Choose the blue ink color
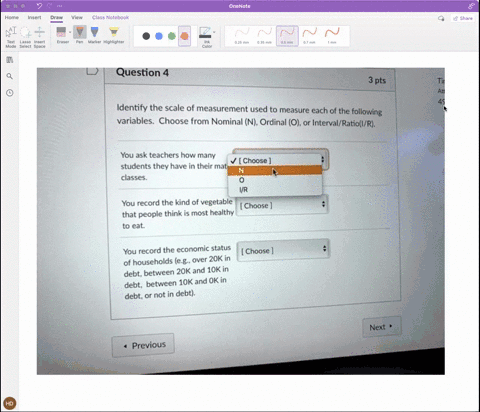The width and height of the screenshot is (480, 412). (x=159, y=36)
